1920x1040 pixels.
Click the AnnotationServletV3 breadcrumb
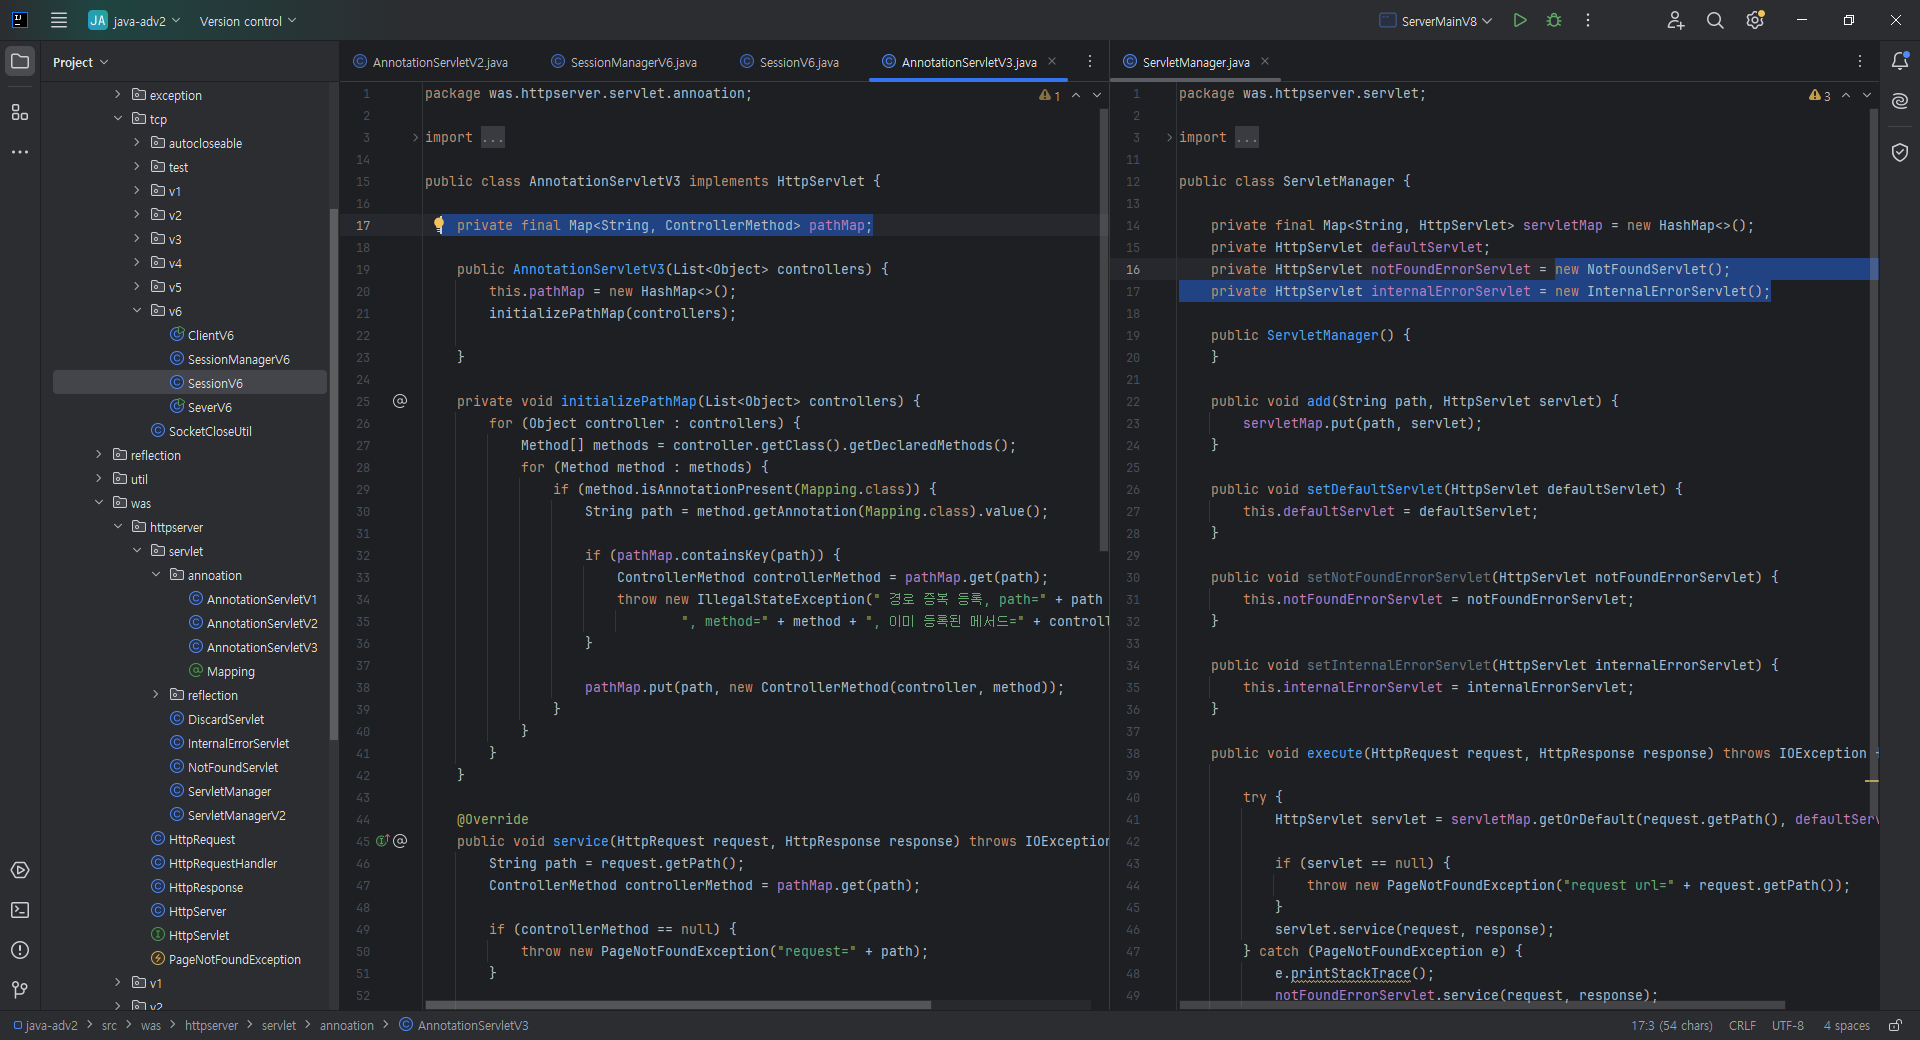[x=464, y=1025]
